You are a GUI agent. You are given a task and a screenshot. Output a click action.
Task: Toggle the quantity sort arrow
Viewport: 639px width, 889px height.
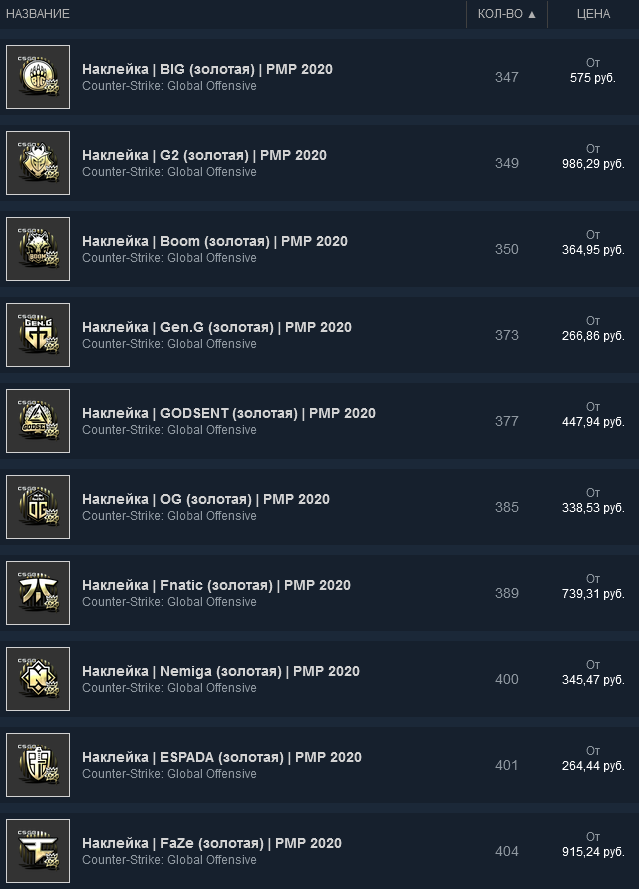point(532,15)
